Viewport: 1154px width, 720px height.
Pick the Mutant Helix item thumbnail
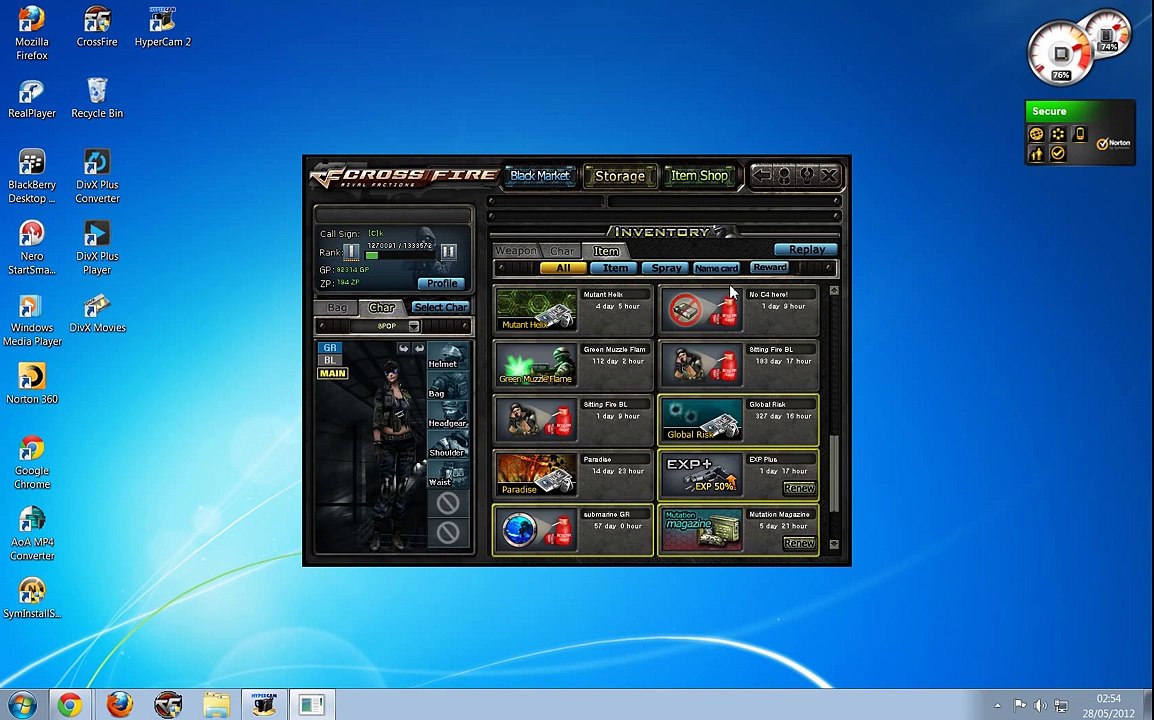537,309
